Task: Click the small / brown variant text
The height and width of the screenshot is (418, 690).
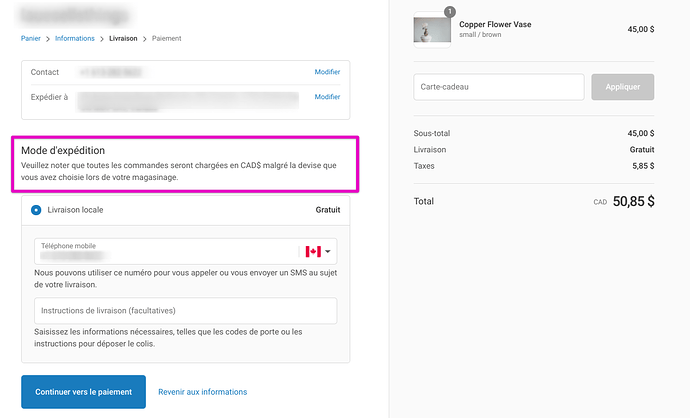Action: (480, 35)
